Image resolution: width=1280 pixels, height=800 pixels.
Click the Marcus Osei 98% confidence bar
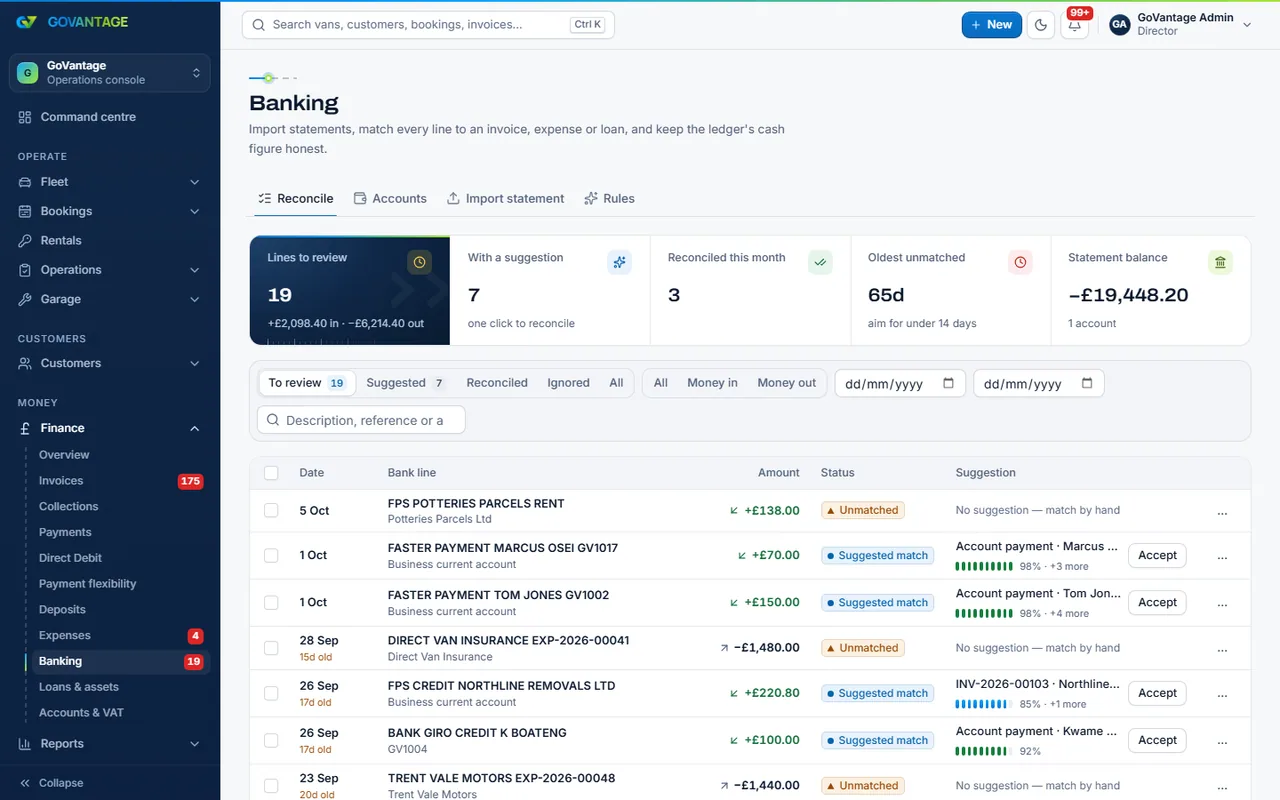click(x=985, y=567)
